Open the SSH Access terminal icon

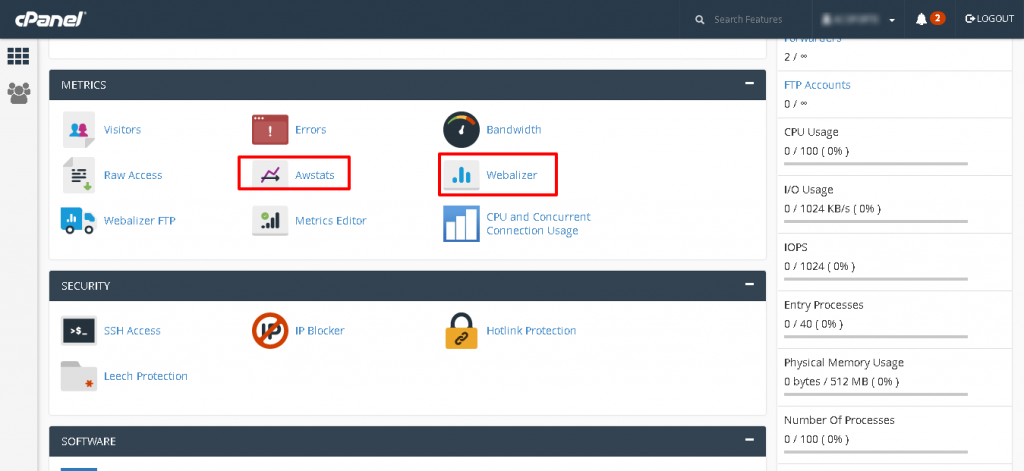point(79,331)
